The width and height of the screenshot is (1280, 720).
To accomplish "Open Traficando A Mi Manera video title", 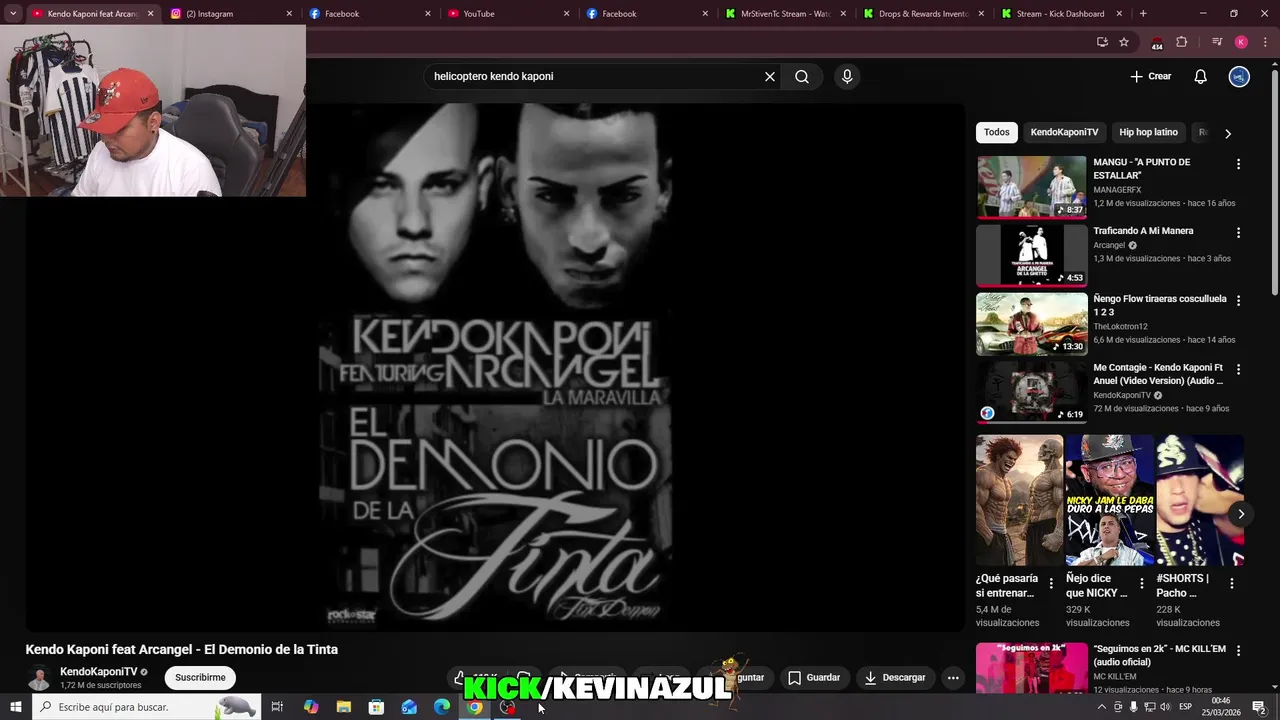I will pos(1143,231).
